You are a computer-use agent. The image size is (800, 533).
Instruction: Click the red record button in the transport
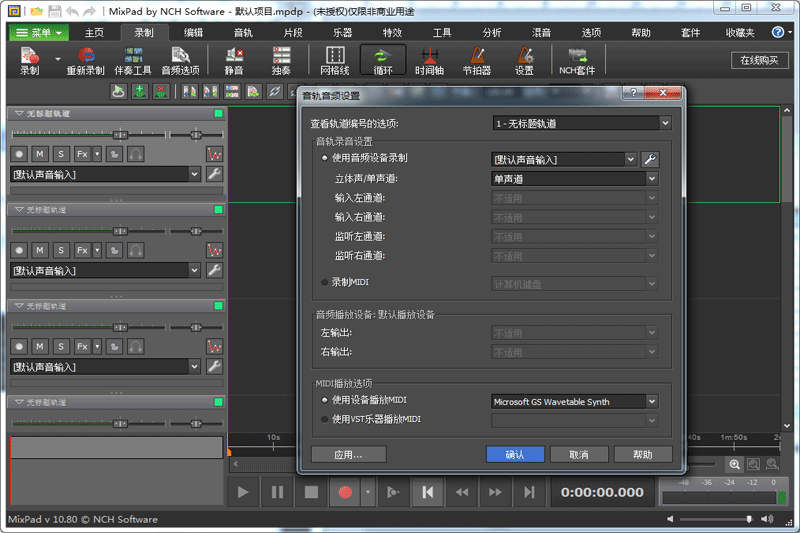point(345,492)
